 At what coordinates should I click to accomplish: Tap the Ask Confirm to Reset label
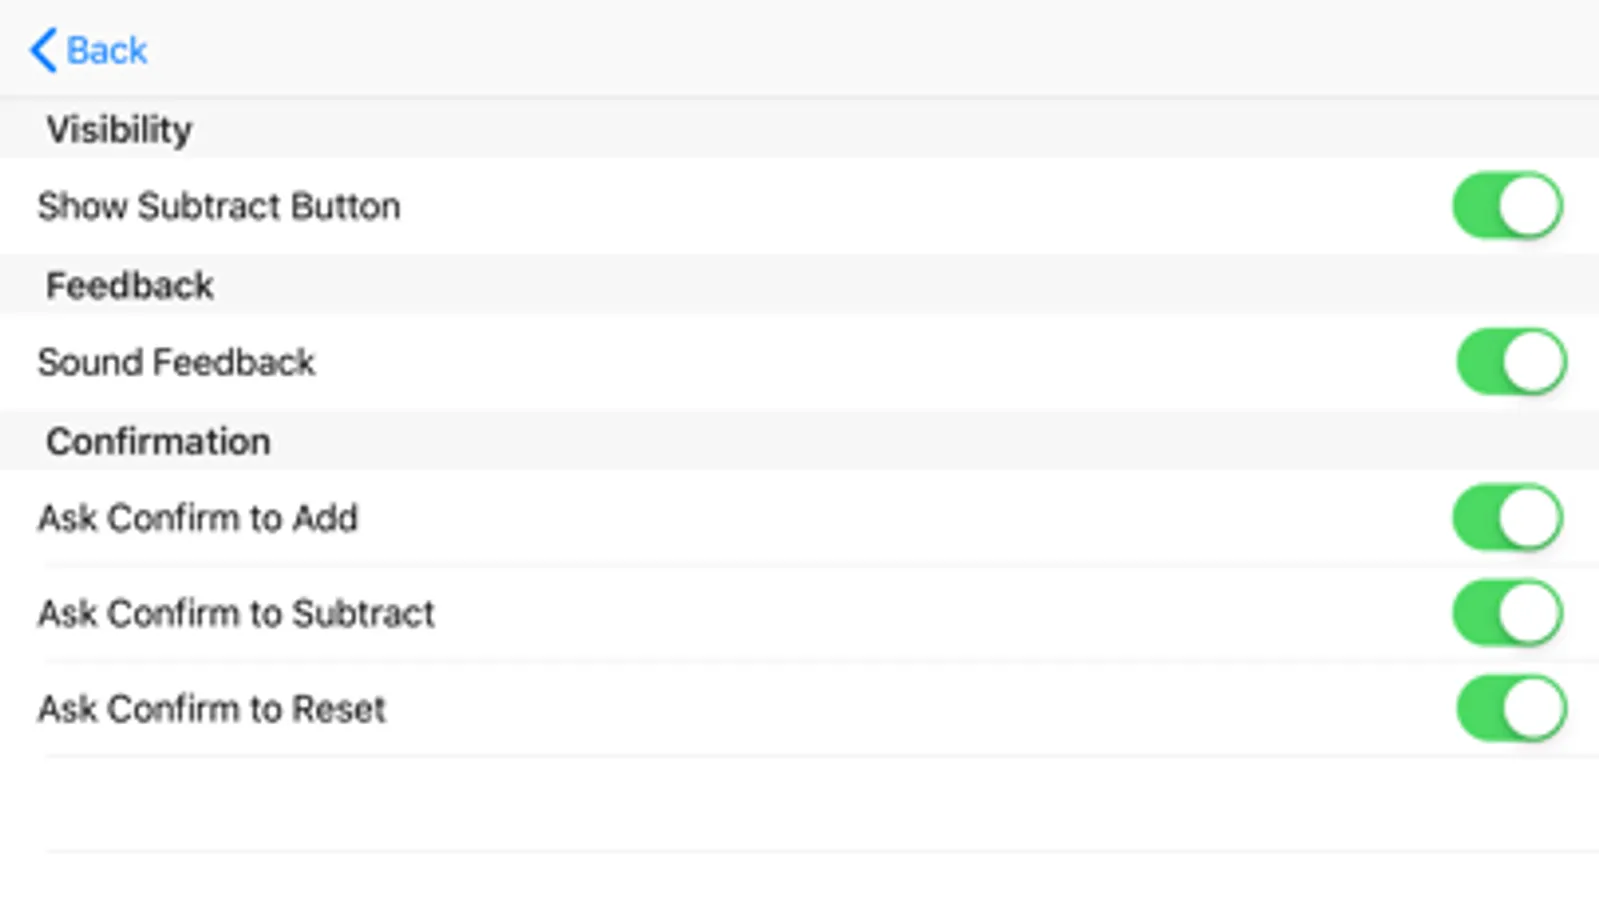pyautogui.click(x=212, y=709)
